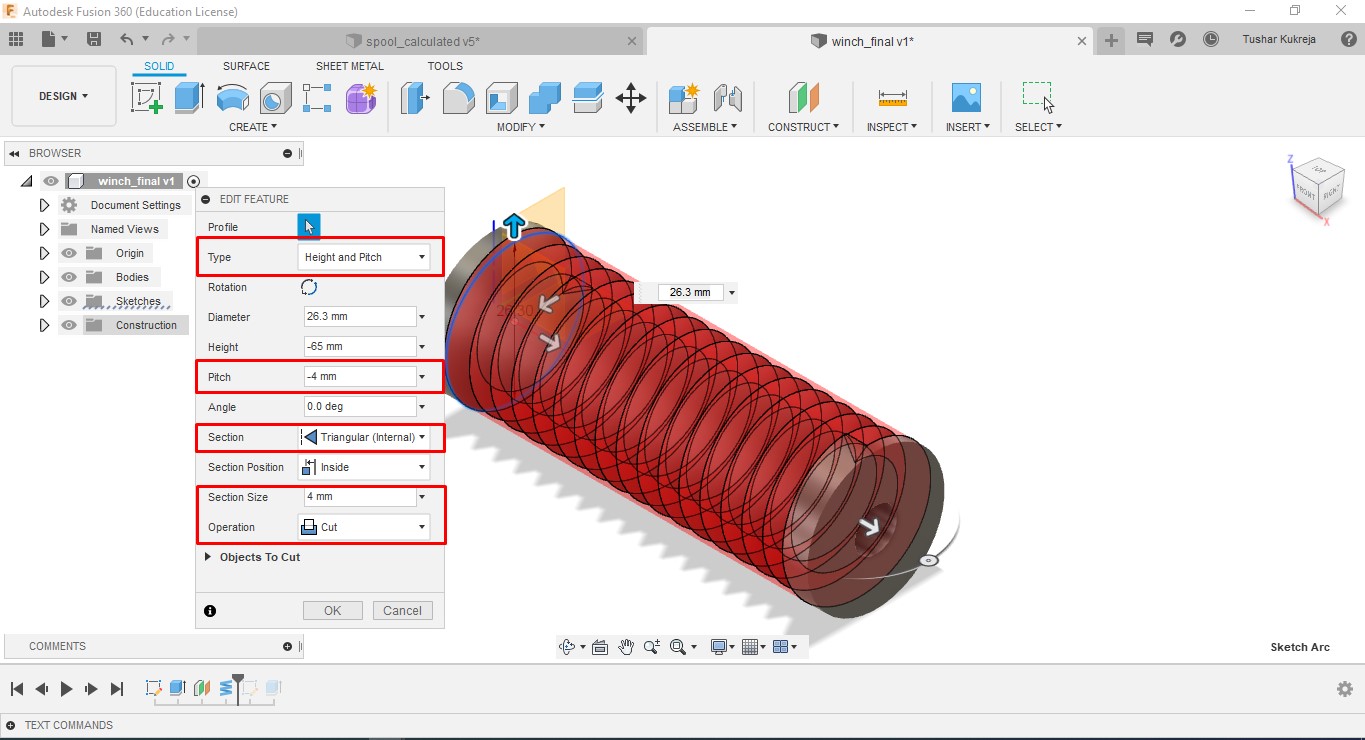1365x740 pixels.
Task: Click the Insert image icon
Action: (x=966, y=97)
